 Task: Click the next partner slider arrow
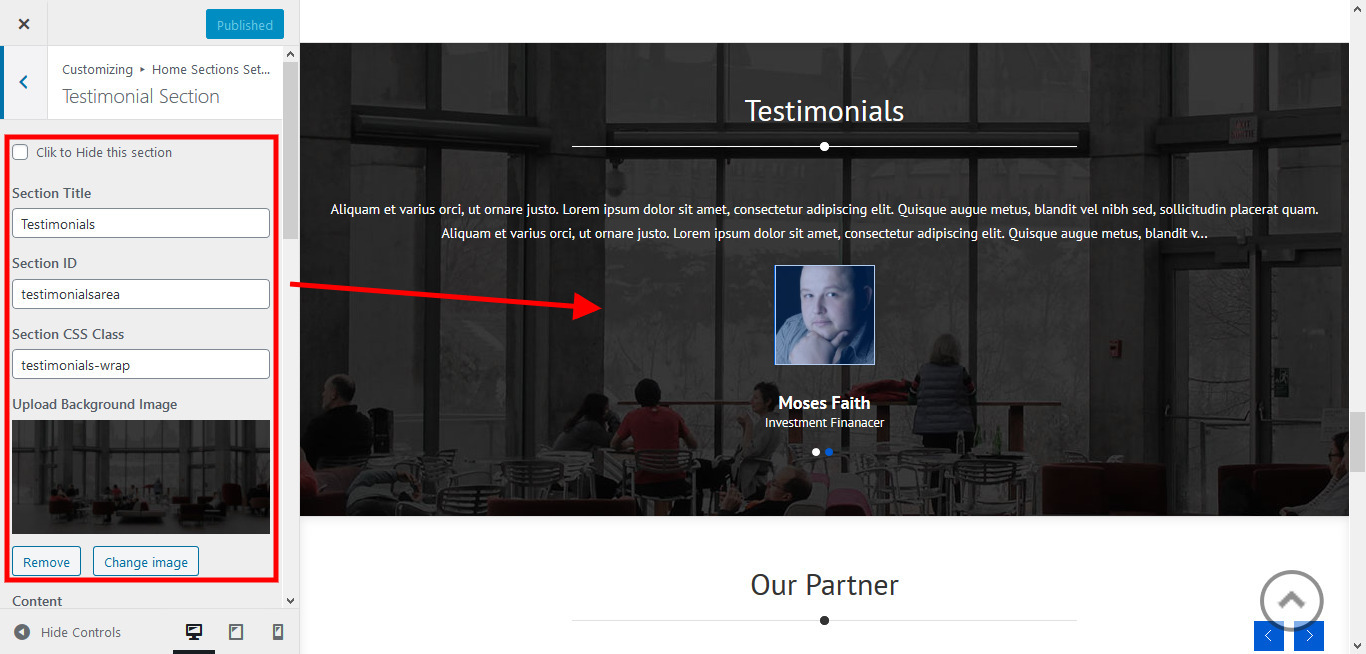click(1309, 636)
